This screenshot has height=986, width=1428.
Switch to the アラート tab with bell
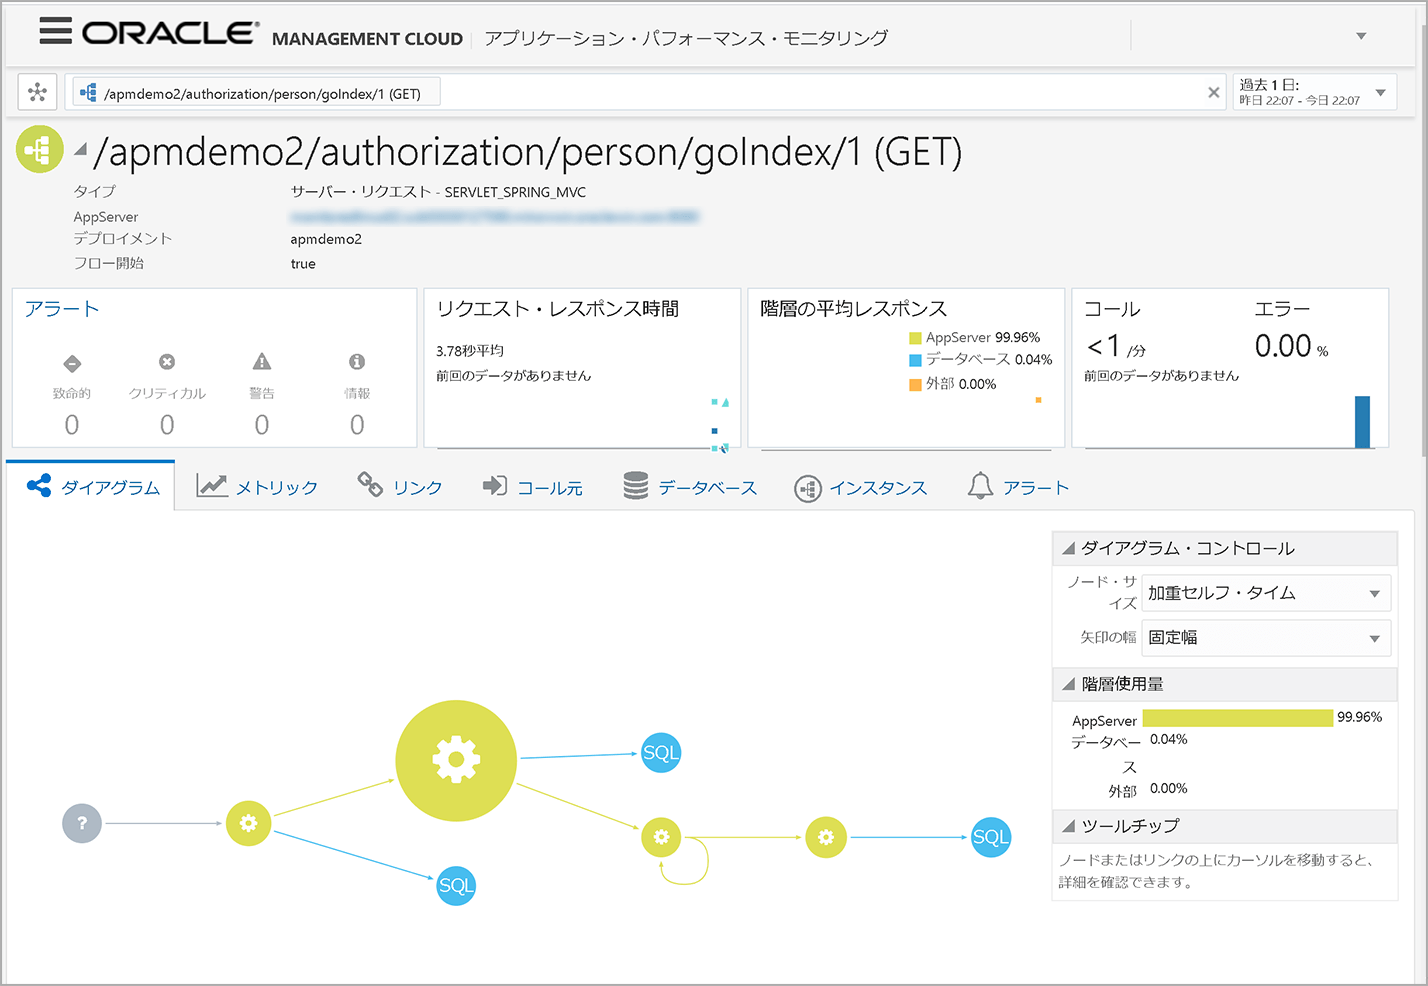pyautogui.click(x=1018, y=487)
